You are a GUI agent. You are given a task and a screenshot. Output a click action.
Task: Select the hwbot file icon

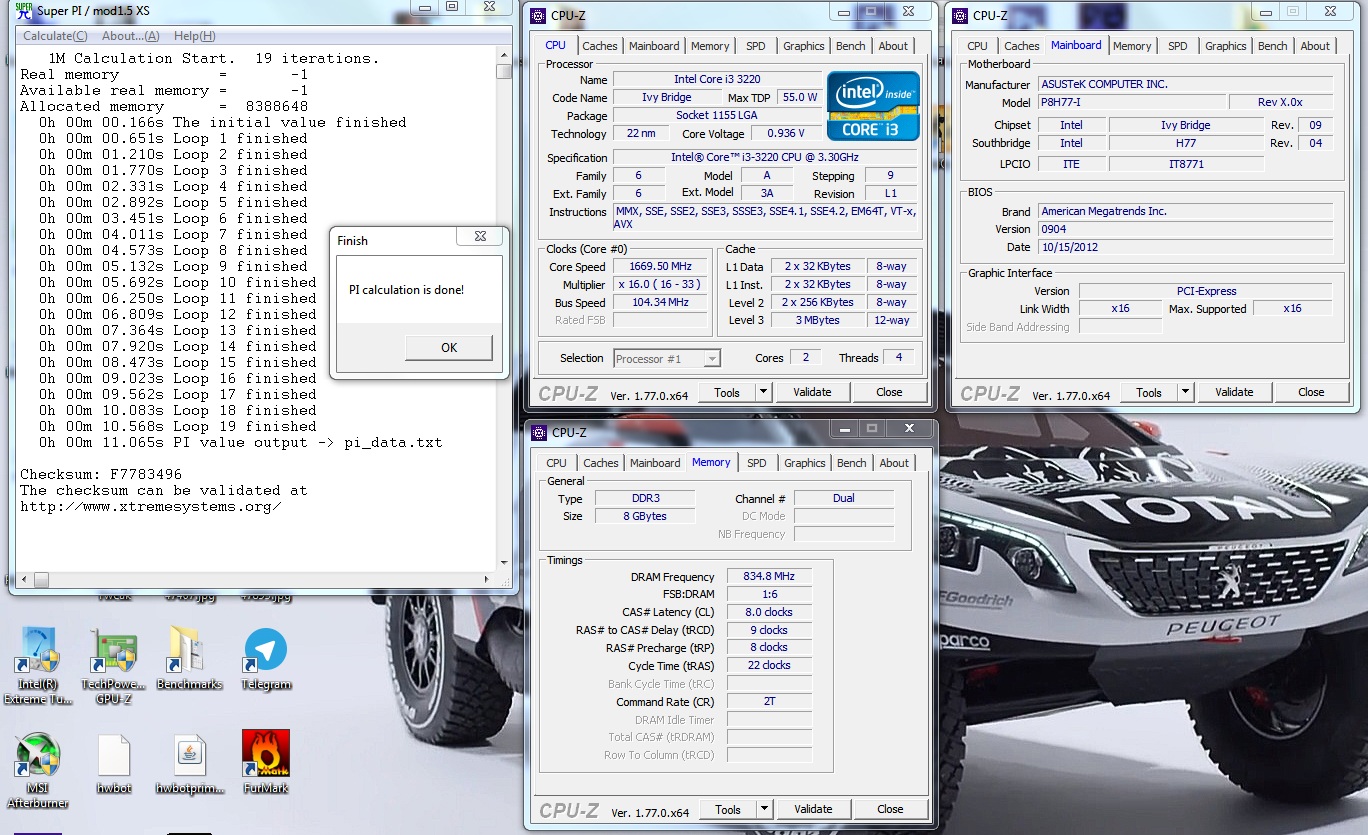pos(114,765)
